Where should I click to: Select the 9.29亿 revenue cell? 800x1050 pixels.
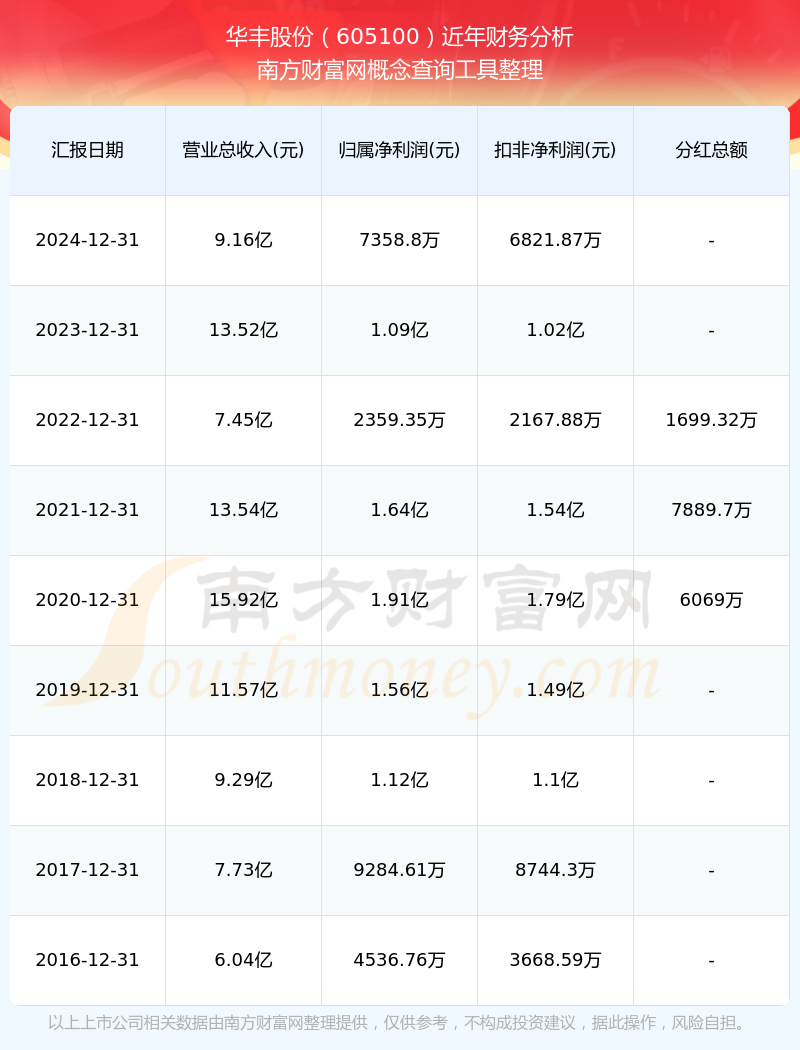pos(244,780)
